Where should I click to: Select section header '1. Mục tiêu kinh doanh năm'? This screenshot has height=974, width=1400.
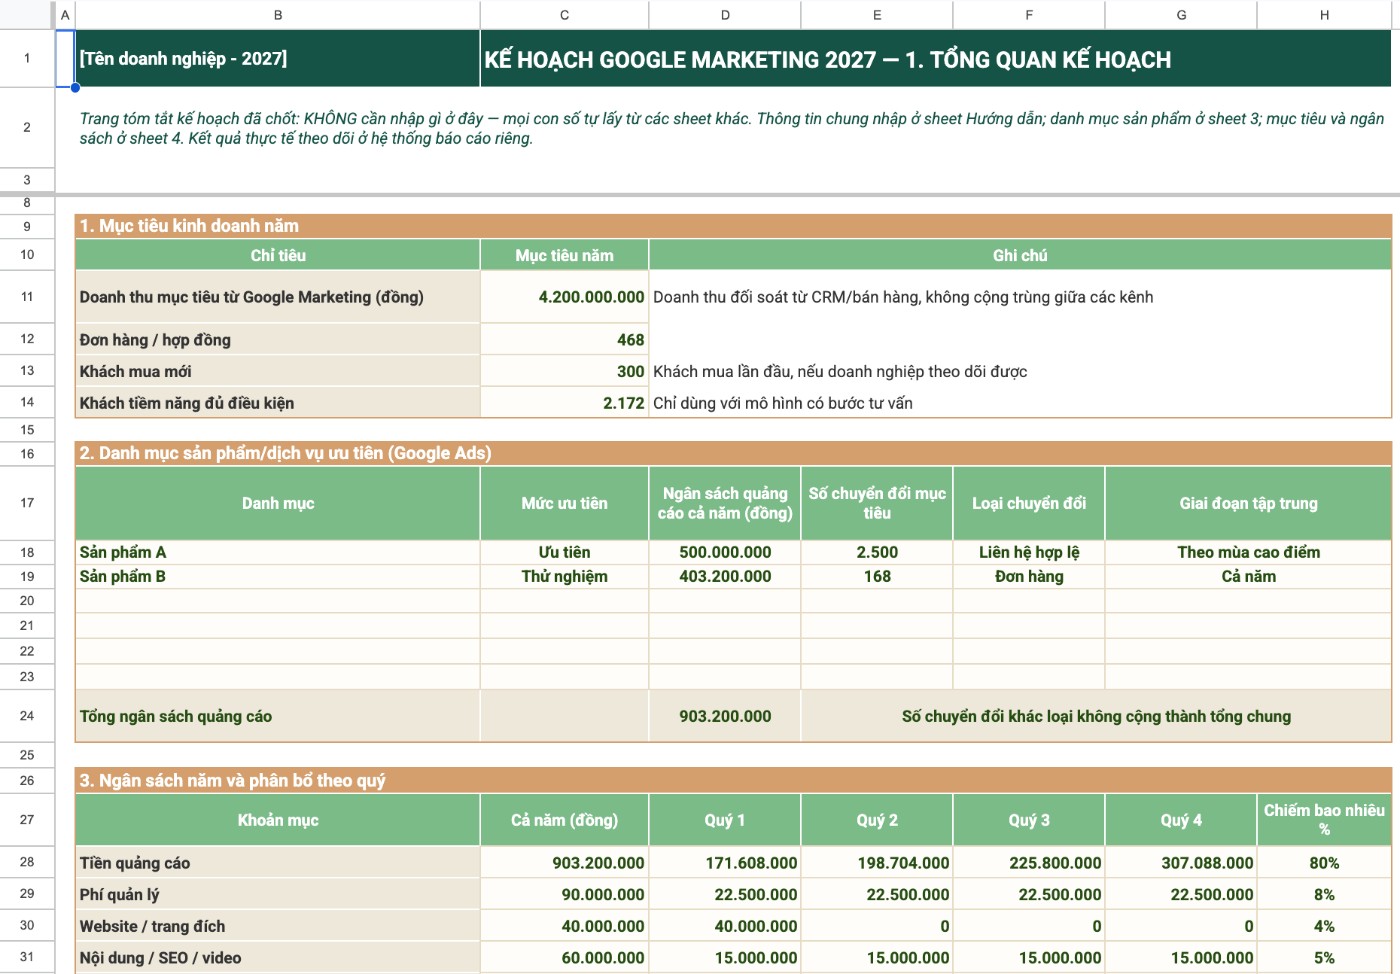coord(733,226)
